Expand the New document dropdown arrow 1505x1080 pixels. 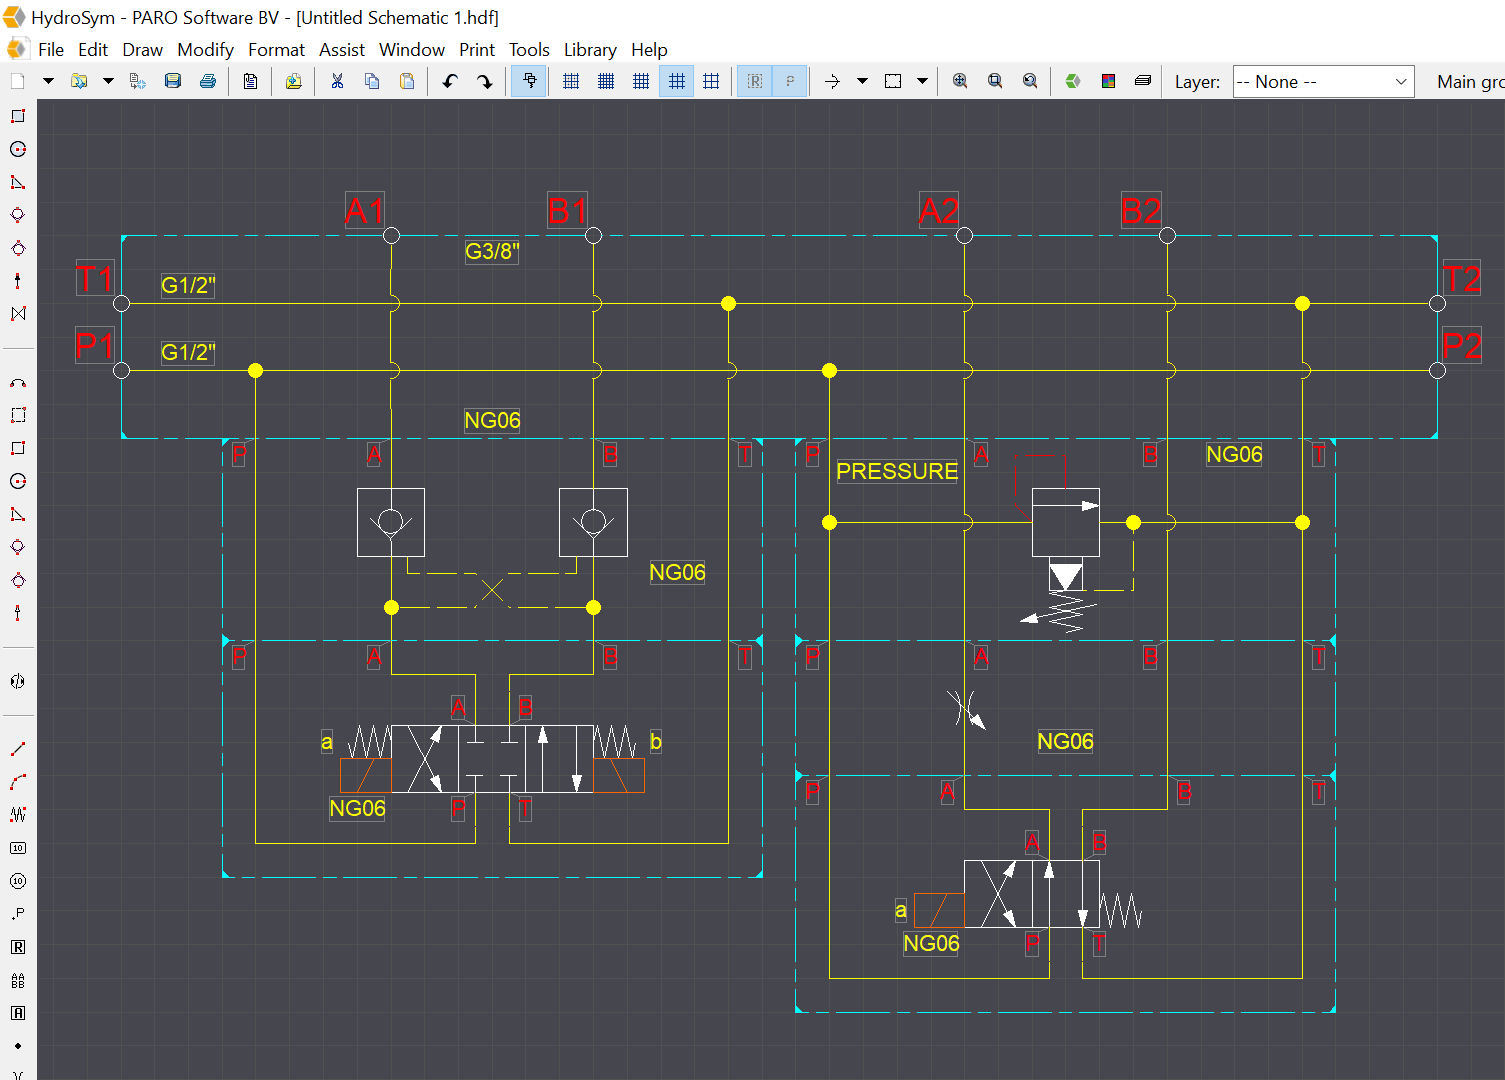[48, 81]
